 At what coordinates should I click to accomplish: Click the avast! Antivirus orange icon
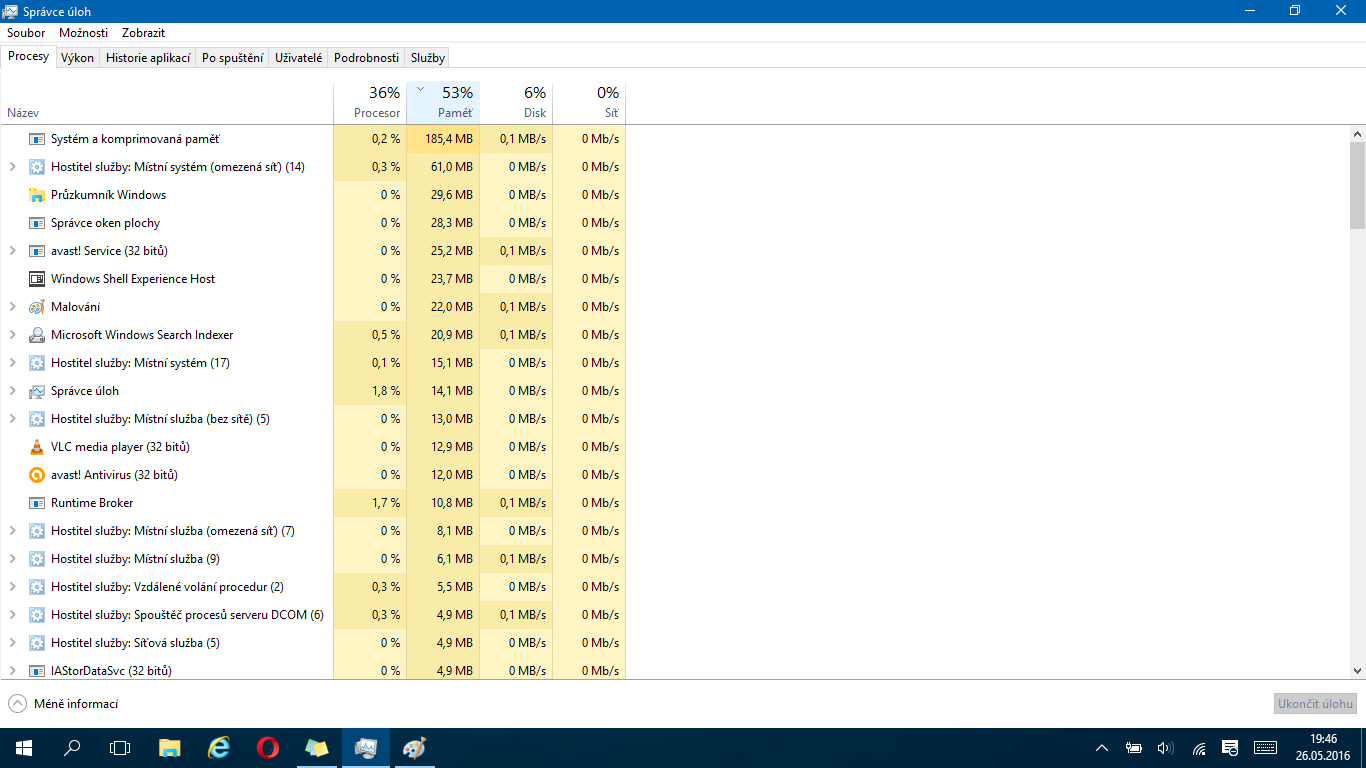pyautogui.click(x=37, y=475)
